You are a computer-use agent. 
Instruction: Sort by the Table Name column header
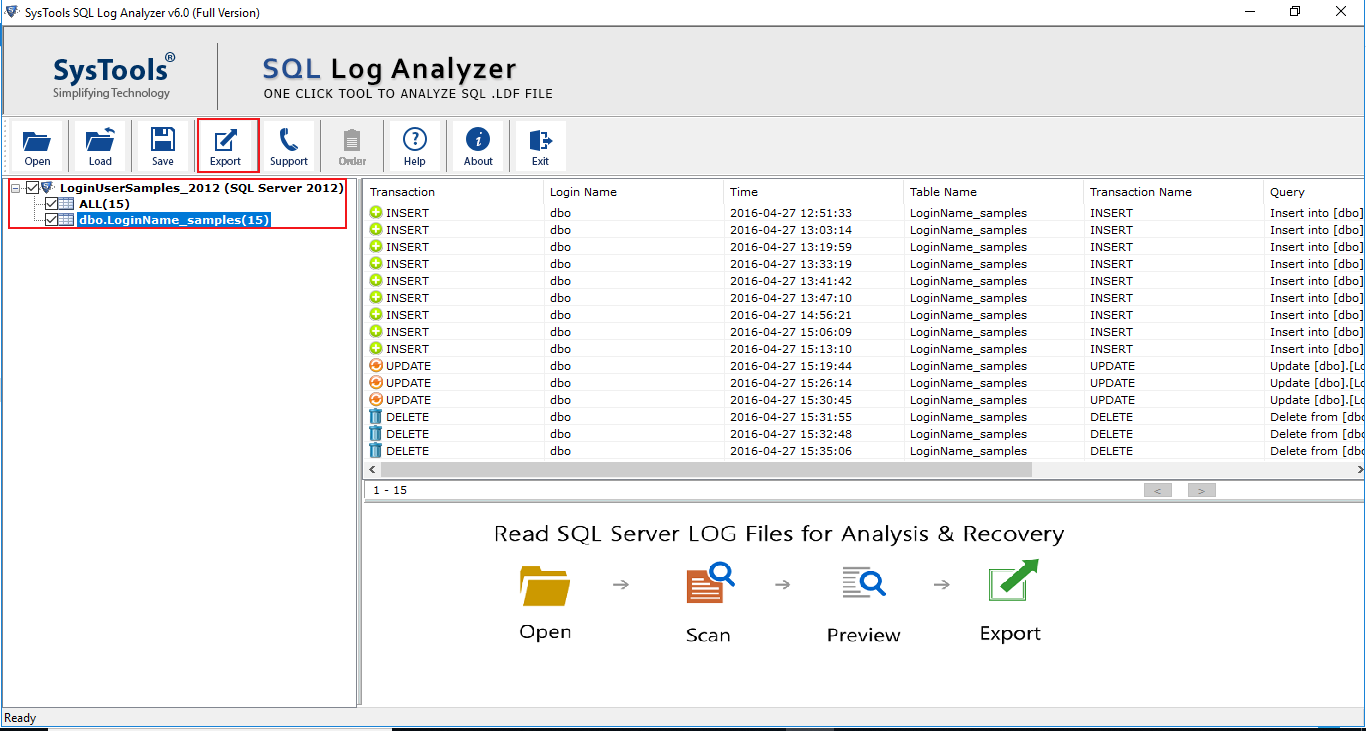pos(994,192)
